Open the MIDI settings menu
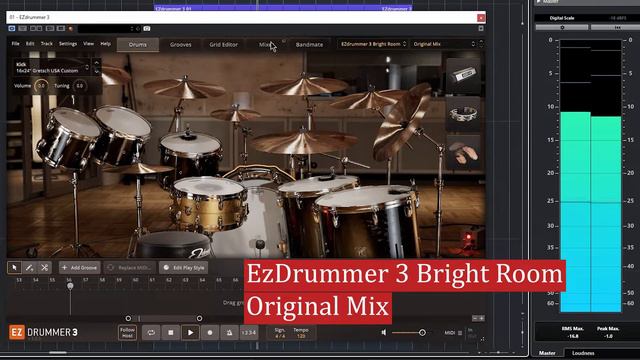The image size is (640, 360). pos(453,333)
